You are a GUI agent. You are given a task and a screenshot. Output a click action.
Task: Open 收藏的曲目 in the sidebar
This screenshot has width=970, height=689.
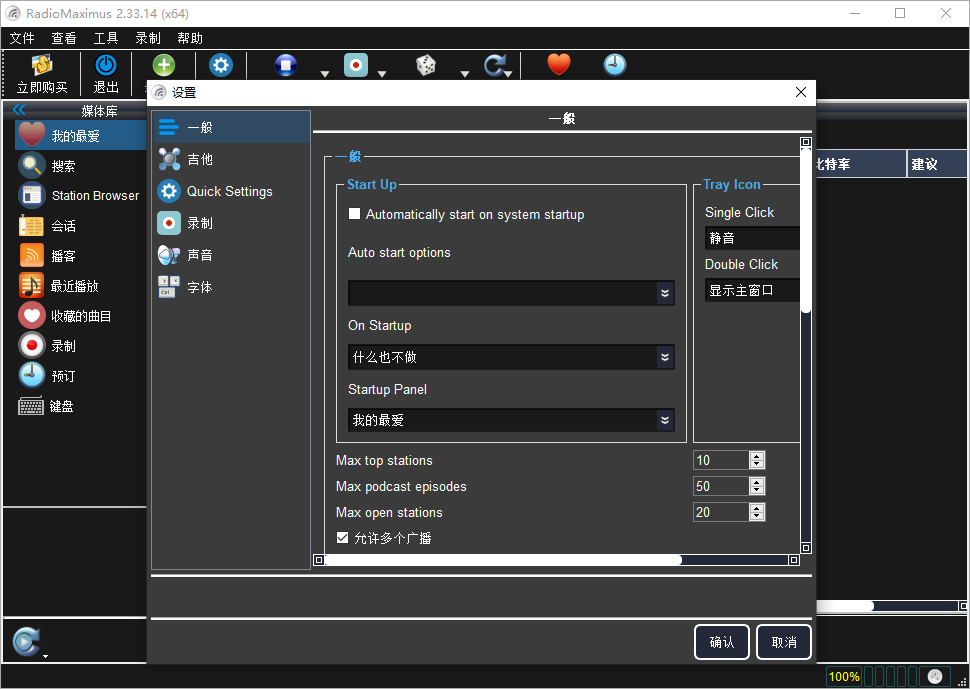[81, 316]
